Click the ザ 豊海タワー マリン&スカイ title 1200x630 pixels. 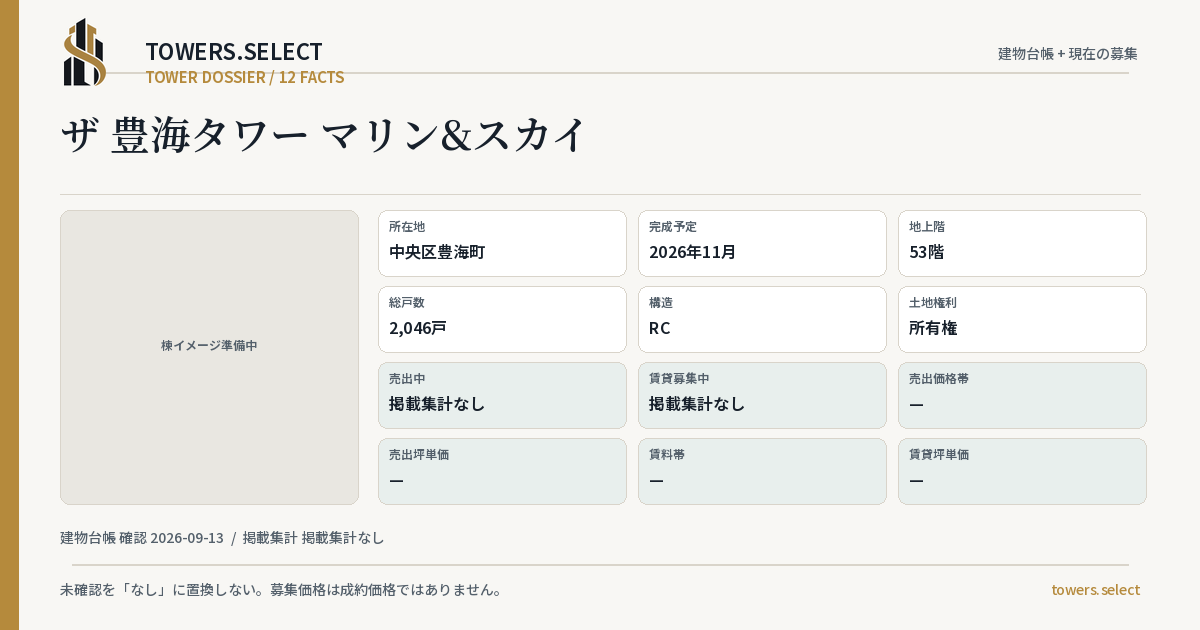(324, 135)
